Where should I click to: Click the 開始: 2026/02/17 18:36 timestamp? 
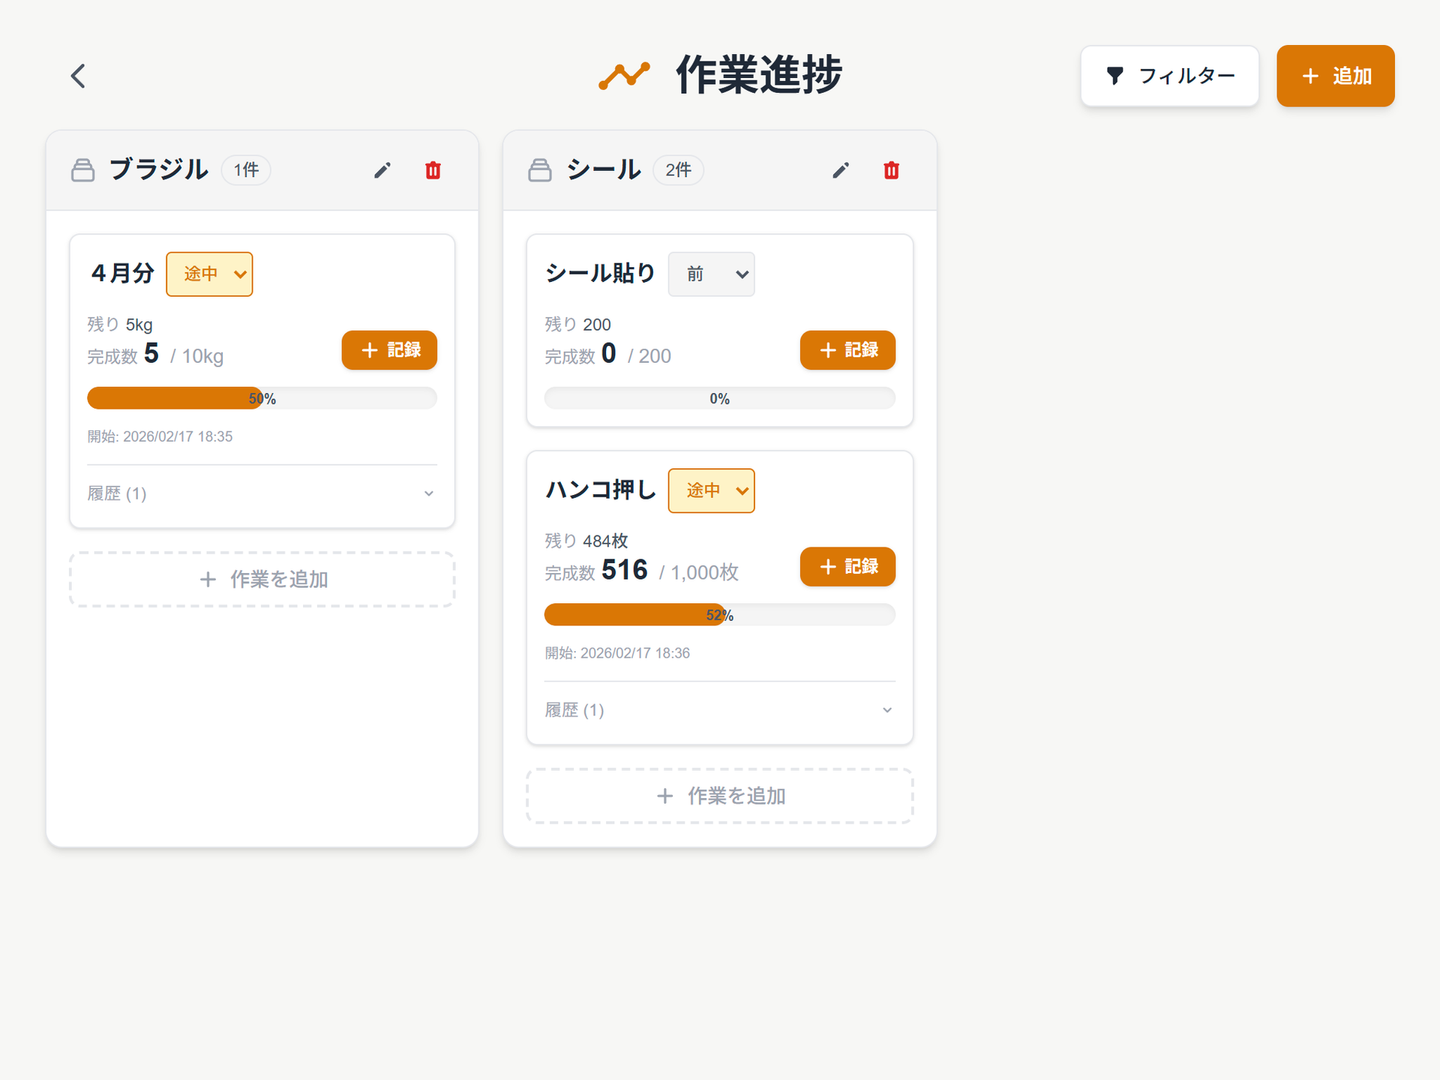617,653
